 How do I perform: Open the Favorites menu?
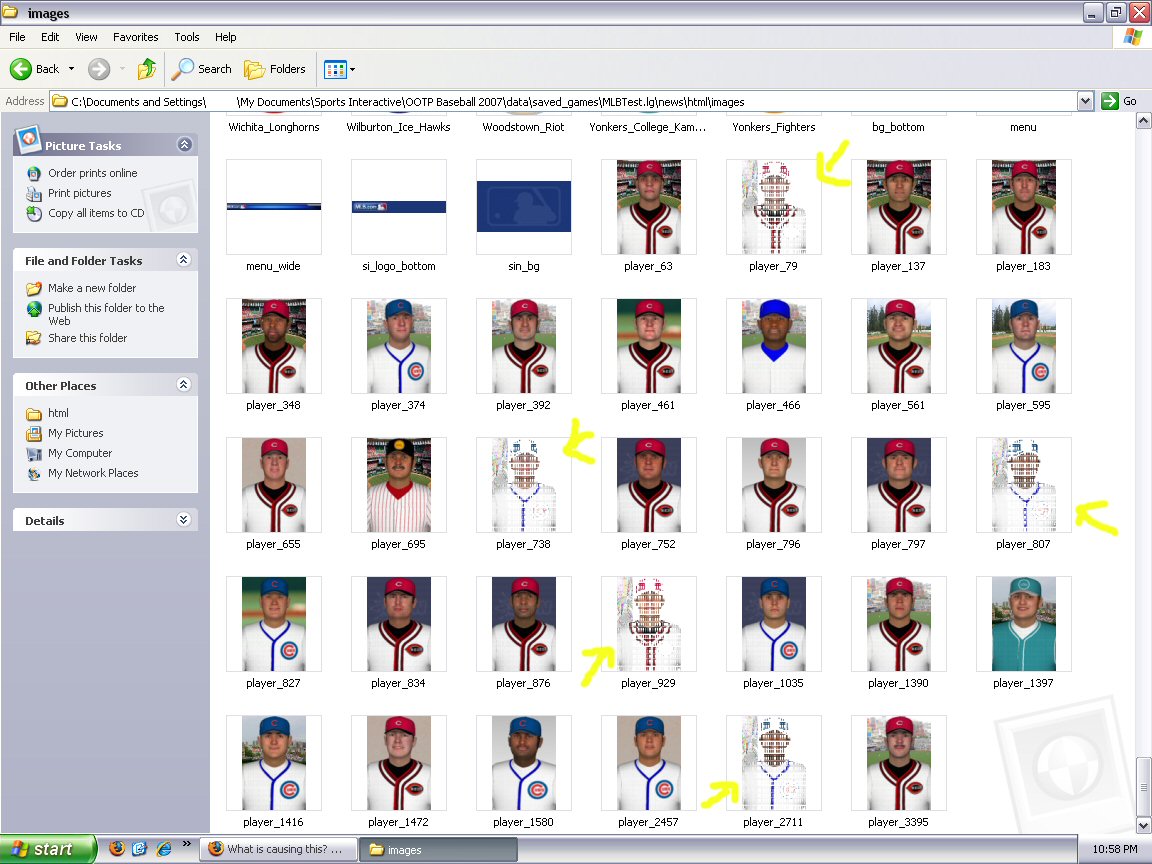135,37
